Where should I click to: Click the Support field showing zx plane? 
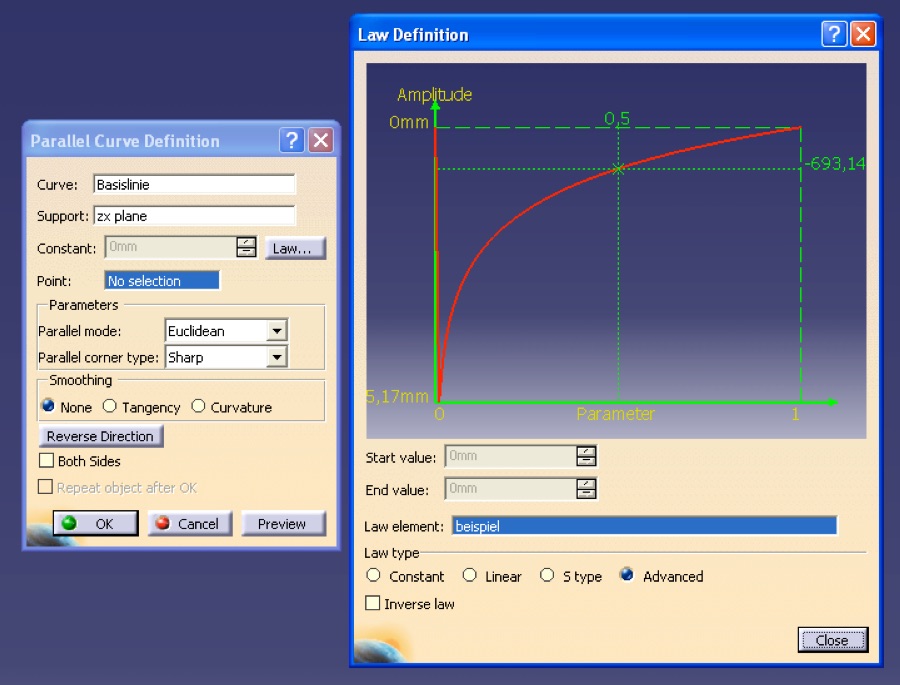pyautogui.click(x=194, y=216)
